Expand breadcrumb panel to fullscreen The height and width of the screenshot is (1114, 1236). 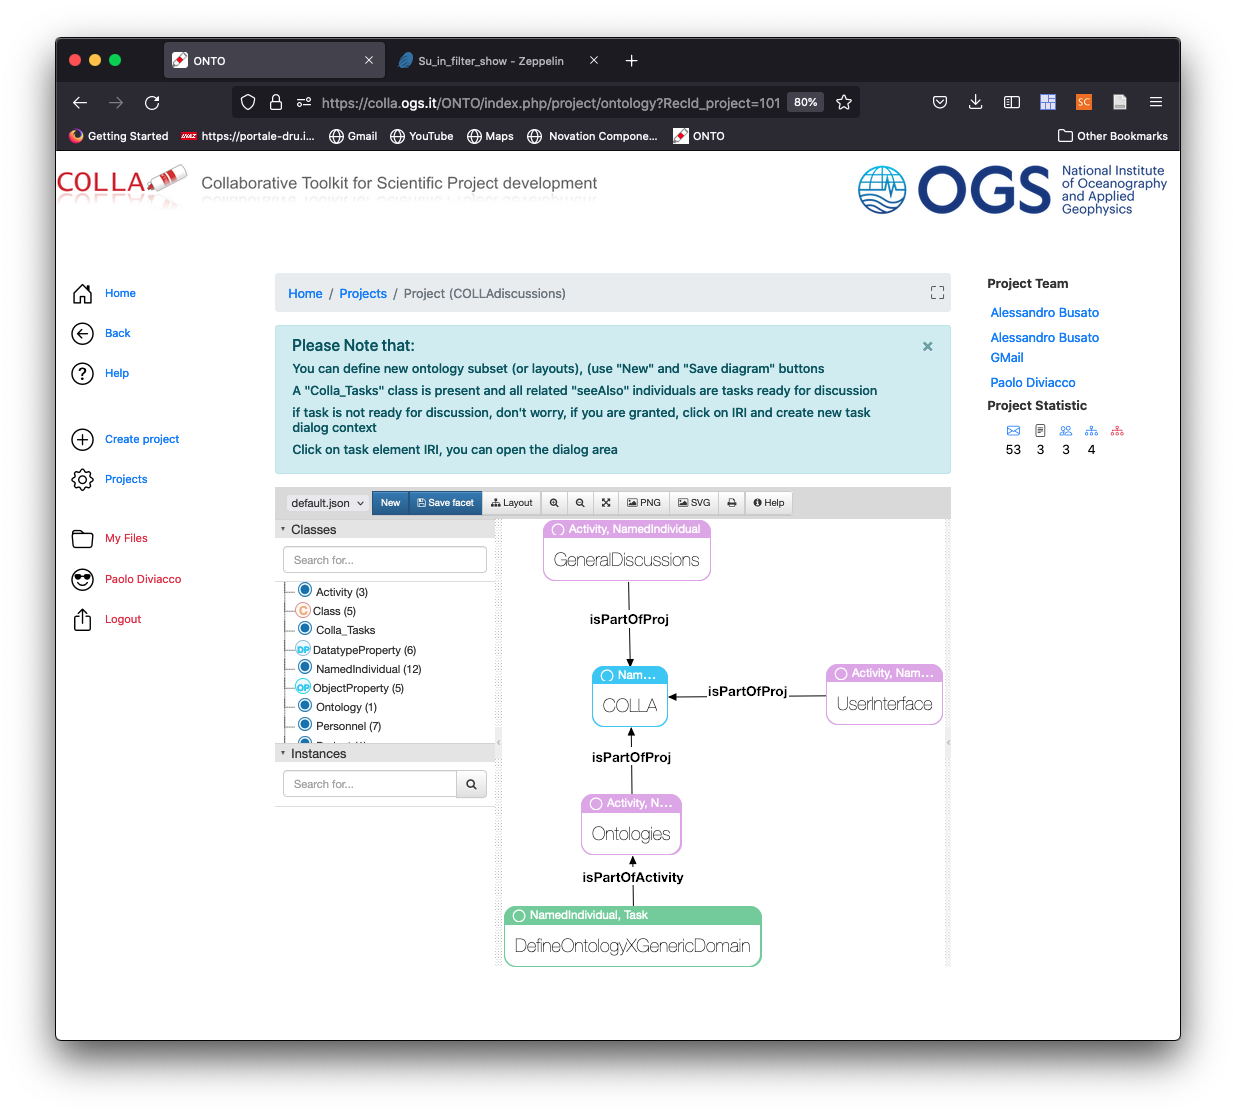click(x=937, y=293)
